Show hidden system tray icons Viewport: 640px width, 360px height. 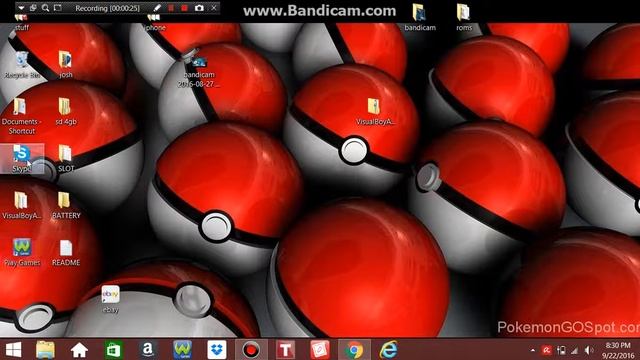[532, 350]
